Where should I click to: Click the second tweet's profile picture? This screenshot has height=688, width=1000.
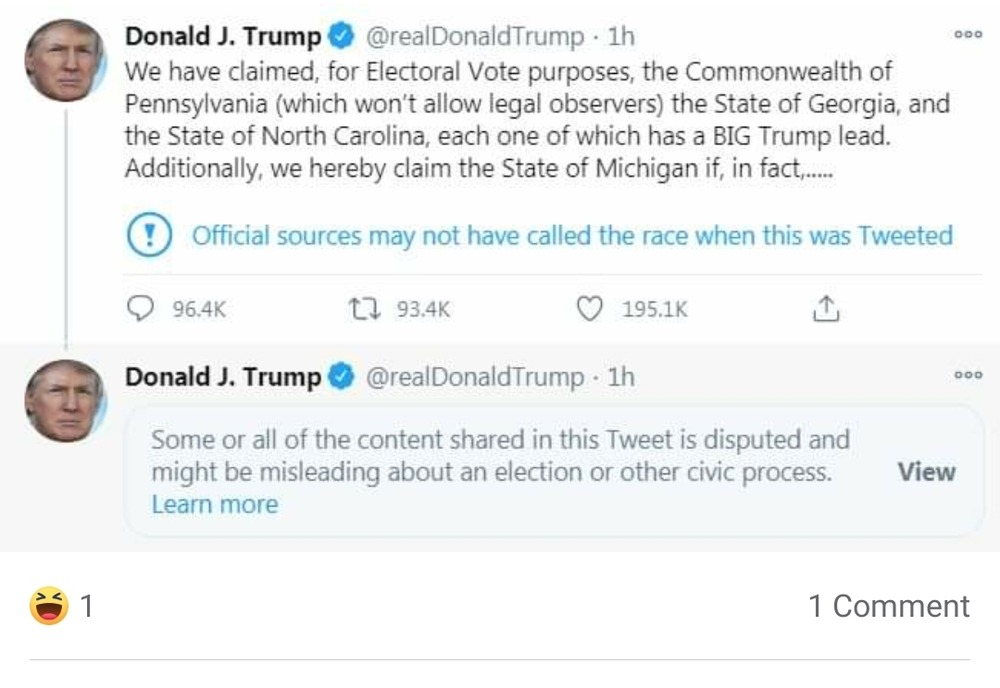click(65, 400)
